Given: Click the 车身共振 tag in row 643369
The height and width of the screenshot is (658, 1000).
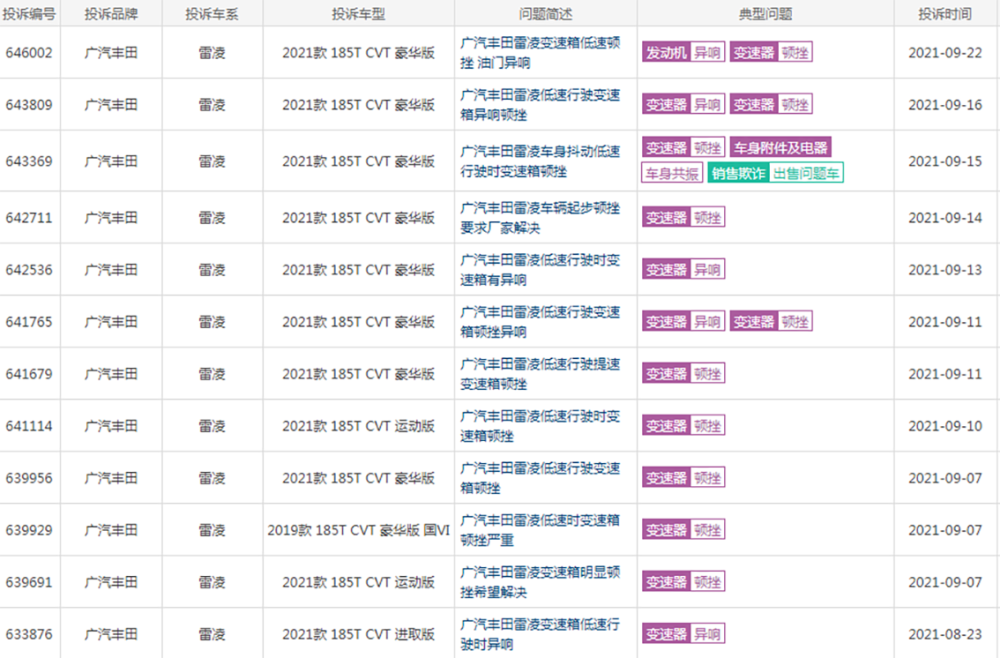Looking at the screenshot, I should click(672, 173).
